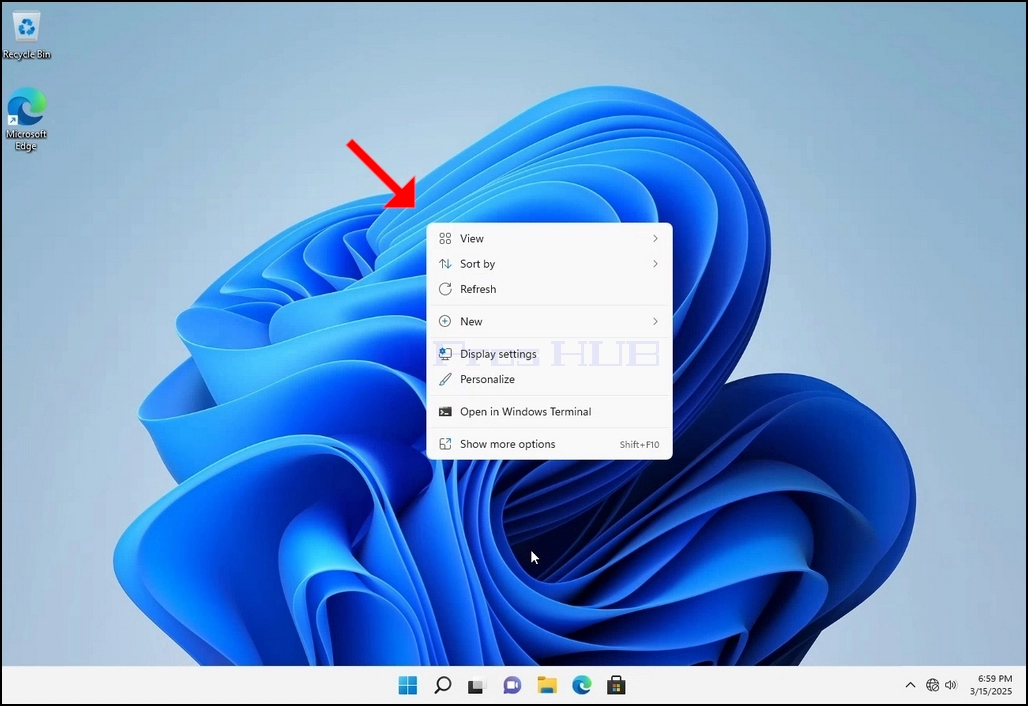Click the volume speaker tray icon

pos(951,685)
